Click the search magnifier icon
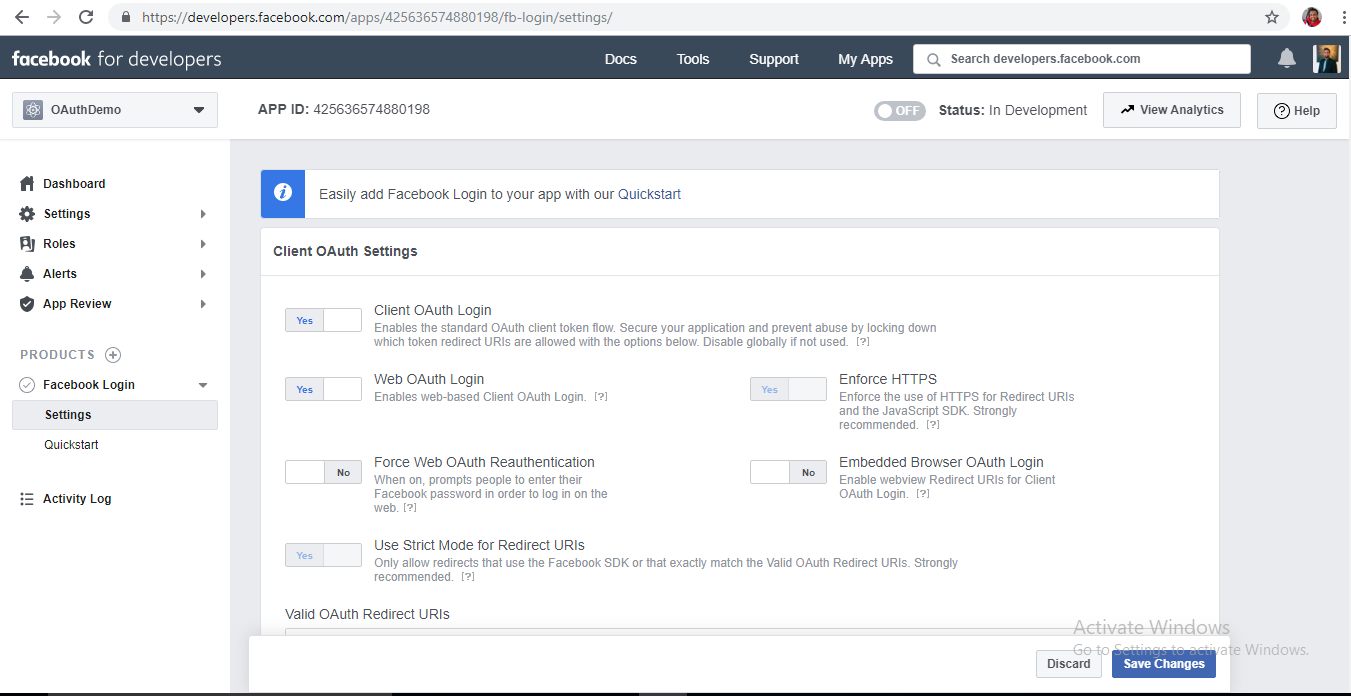This screenshot has height=696, width=1351. tap(934, 59)
